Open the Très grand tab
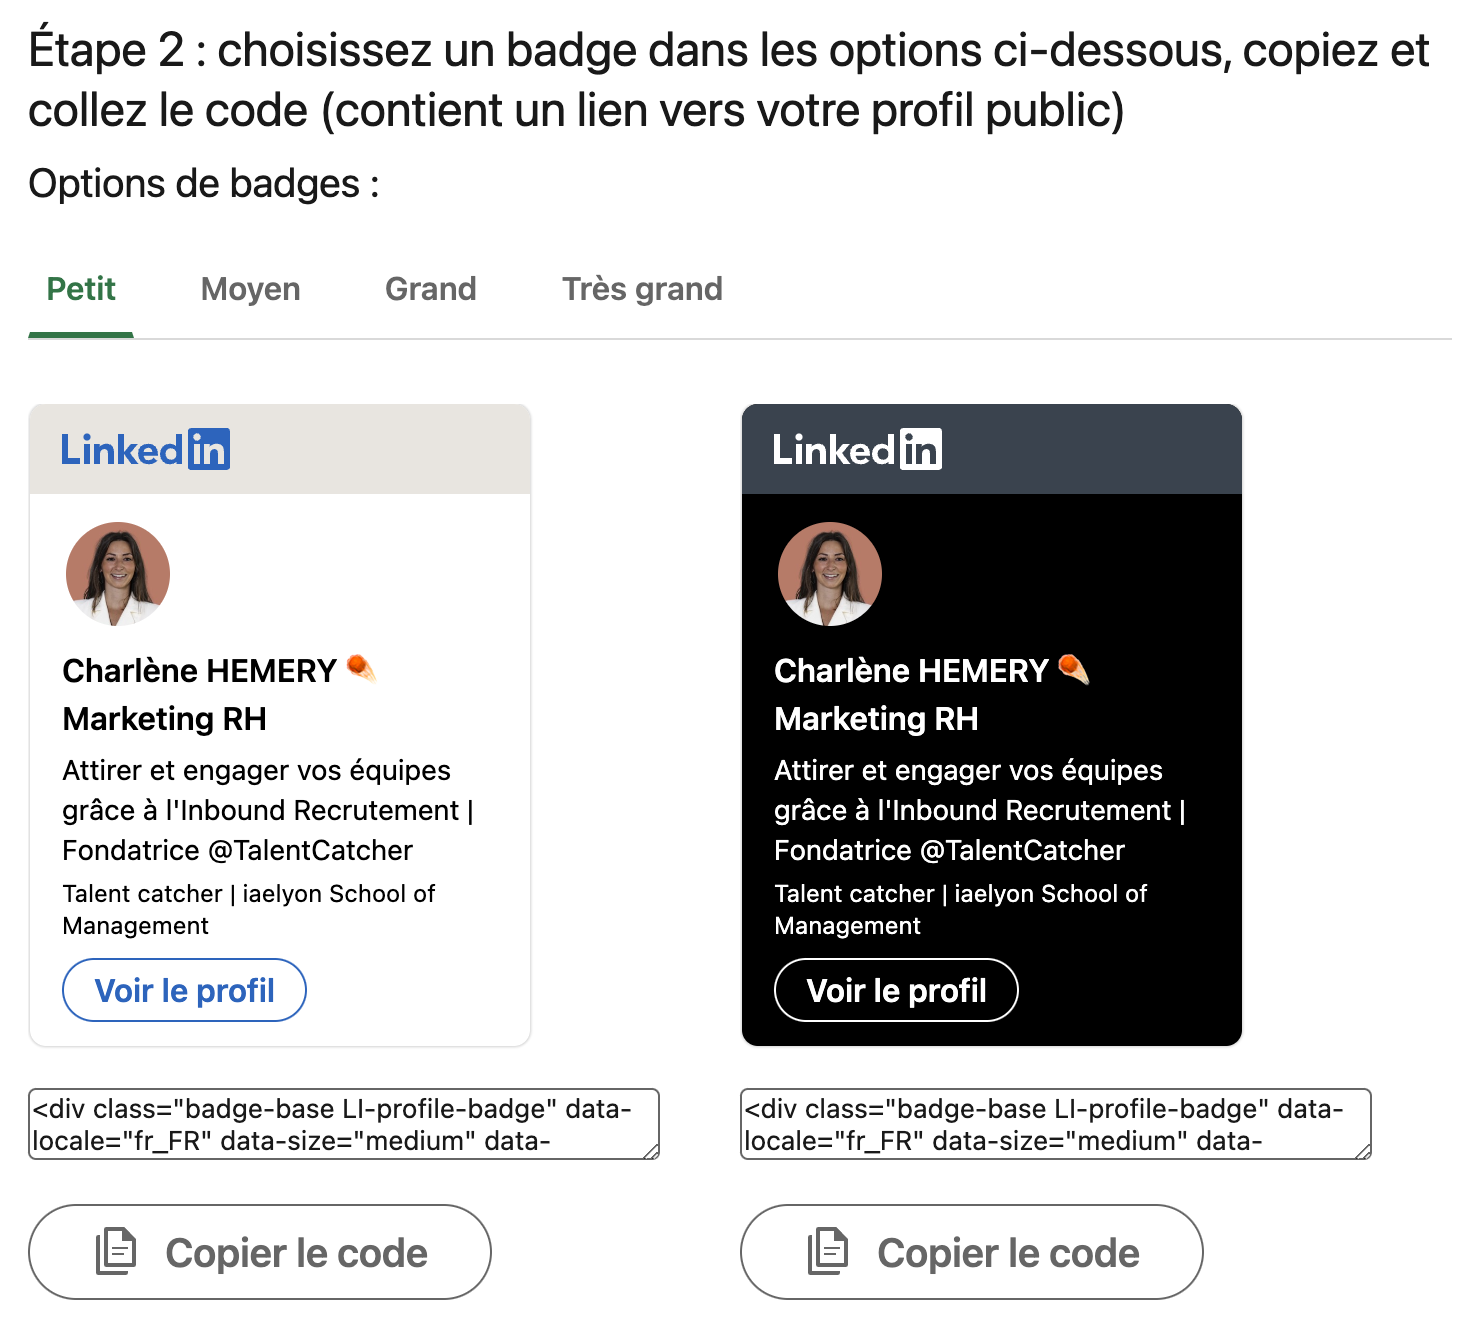Screen dimensions: 1484x1331 click(642, 289)
